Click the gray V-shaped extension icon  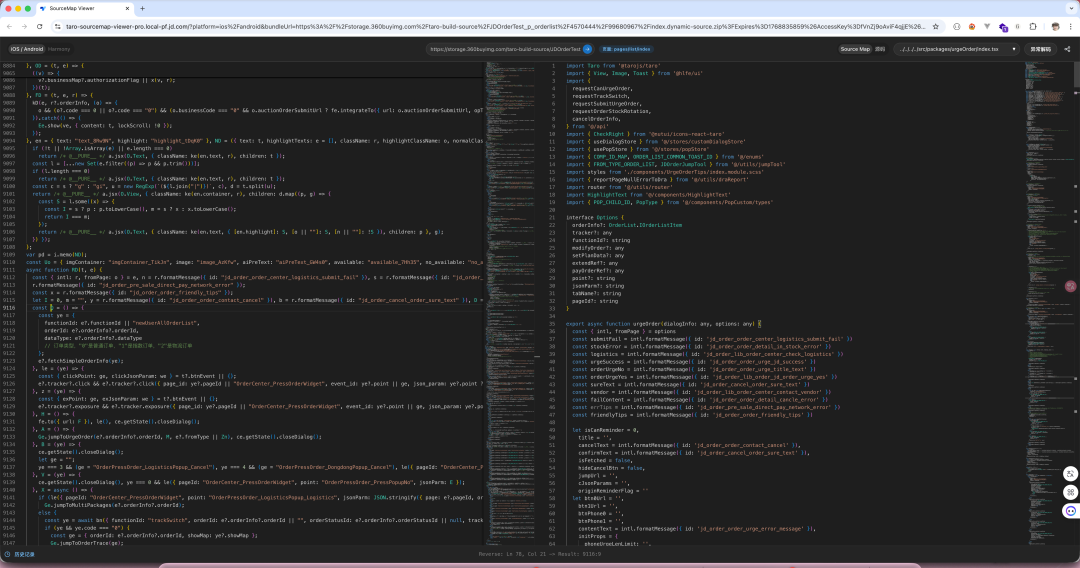tap(987, 26)
